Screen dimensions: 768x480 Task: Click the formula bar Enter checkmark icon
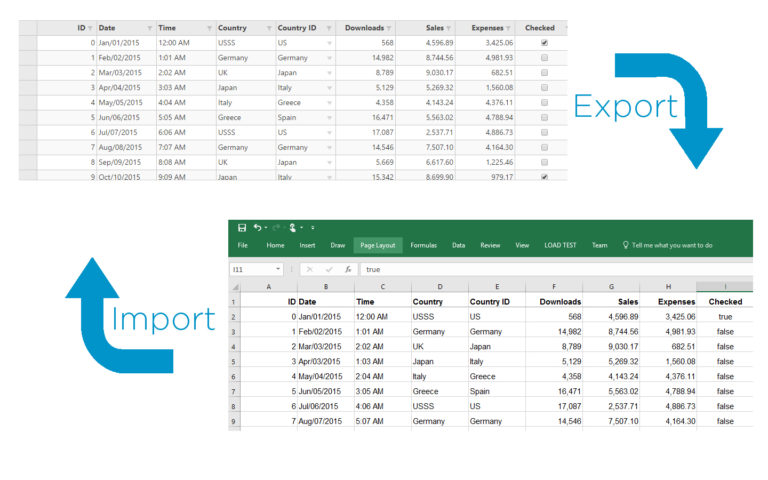click(x=328, y=269)
